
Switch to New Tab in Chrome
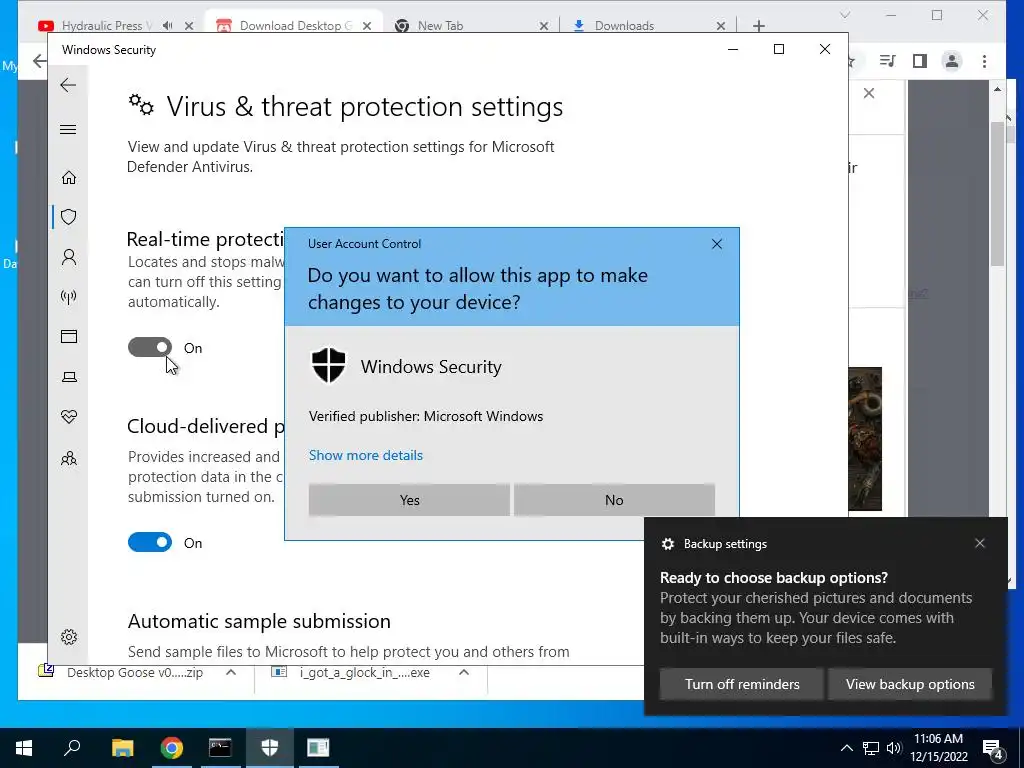tap(440, 25)
